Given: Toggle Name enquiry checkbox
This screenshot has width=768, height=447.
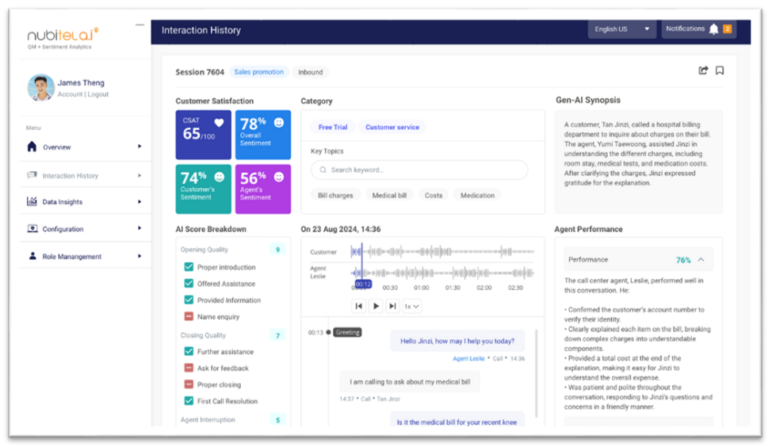Looking at the screenshot, I should 189,316.
